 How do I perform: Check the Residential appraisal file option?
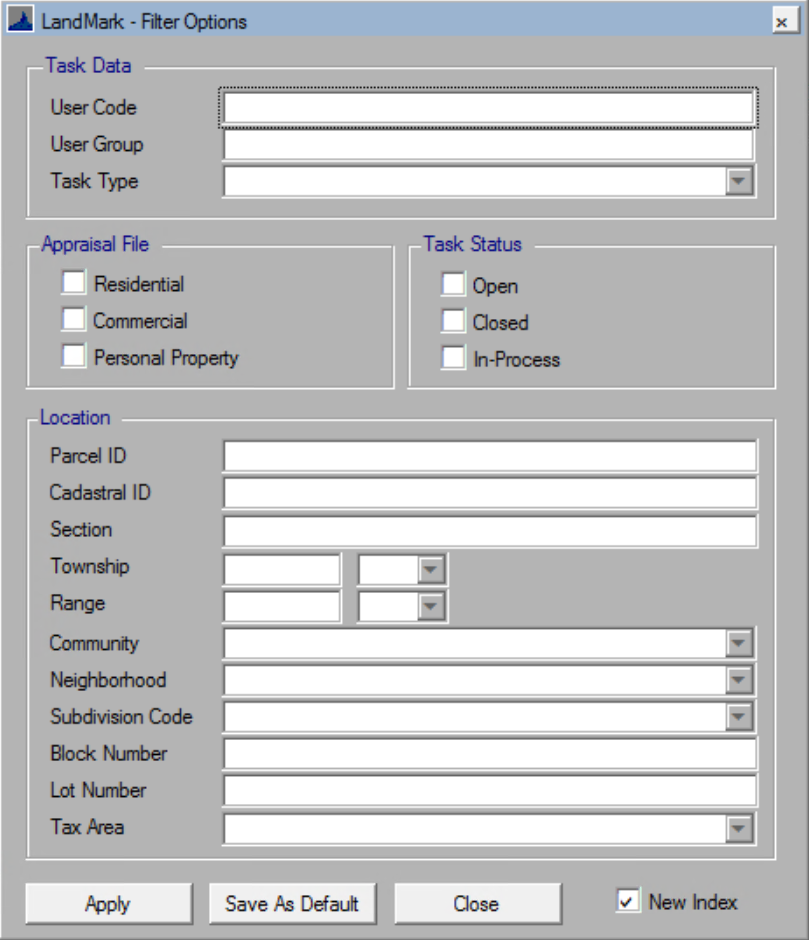72,283
